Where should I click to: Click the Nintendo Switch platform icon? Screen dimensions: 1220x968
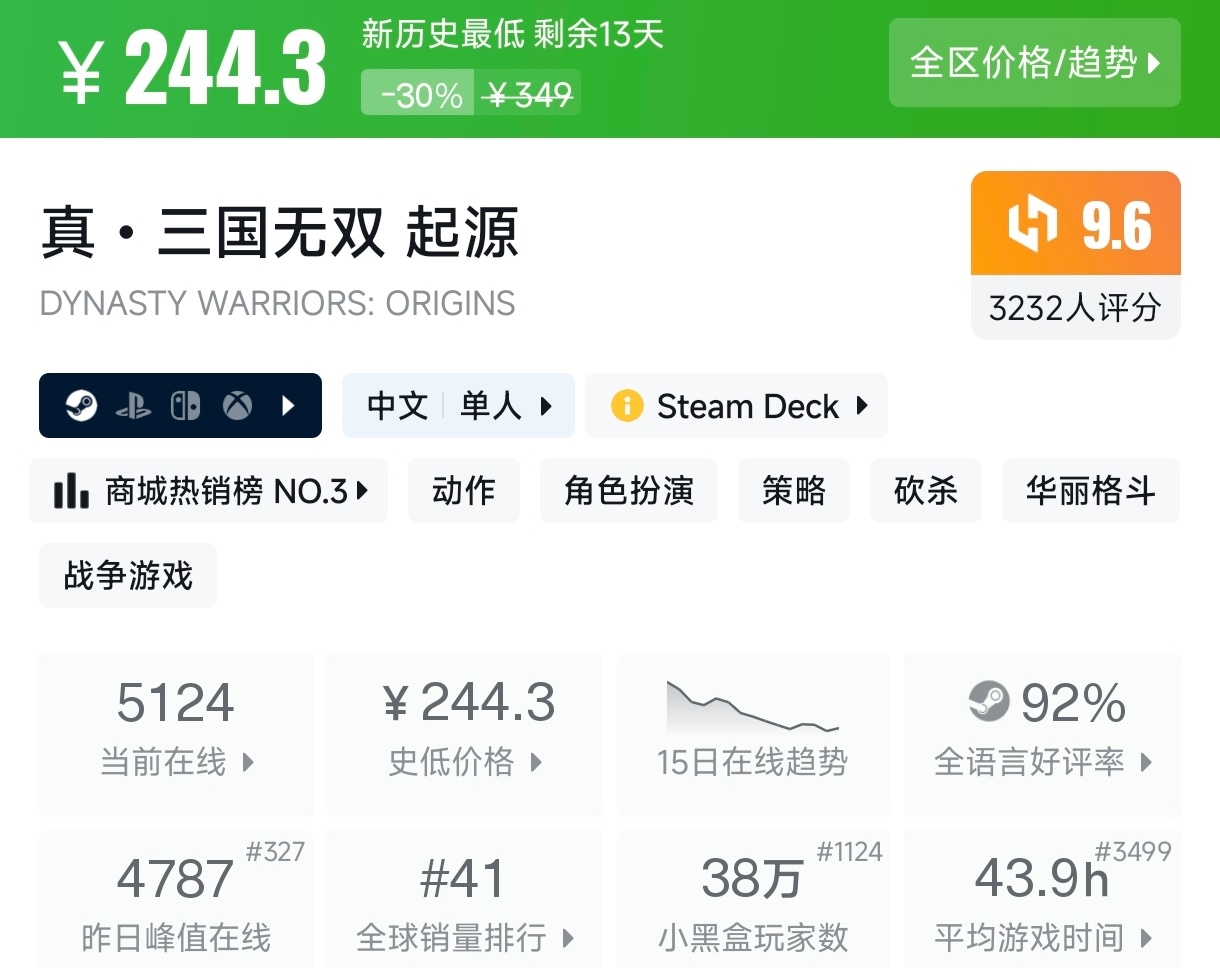(x=185, y=406)
